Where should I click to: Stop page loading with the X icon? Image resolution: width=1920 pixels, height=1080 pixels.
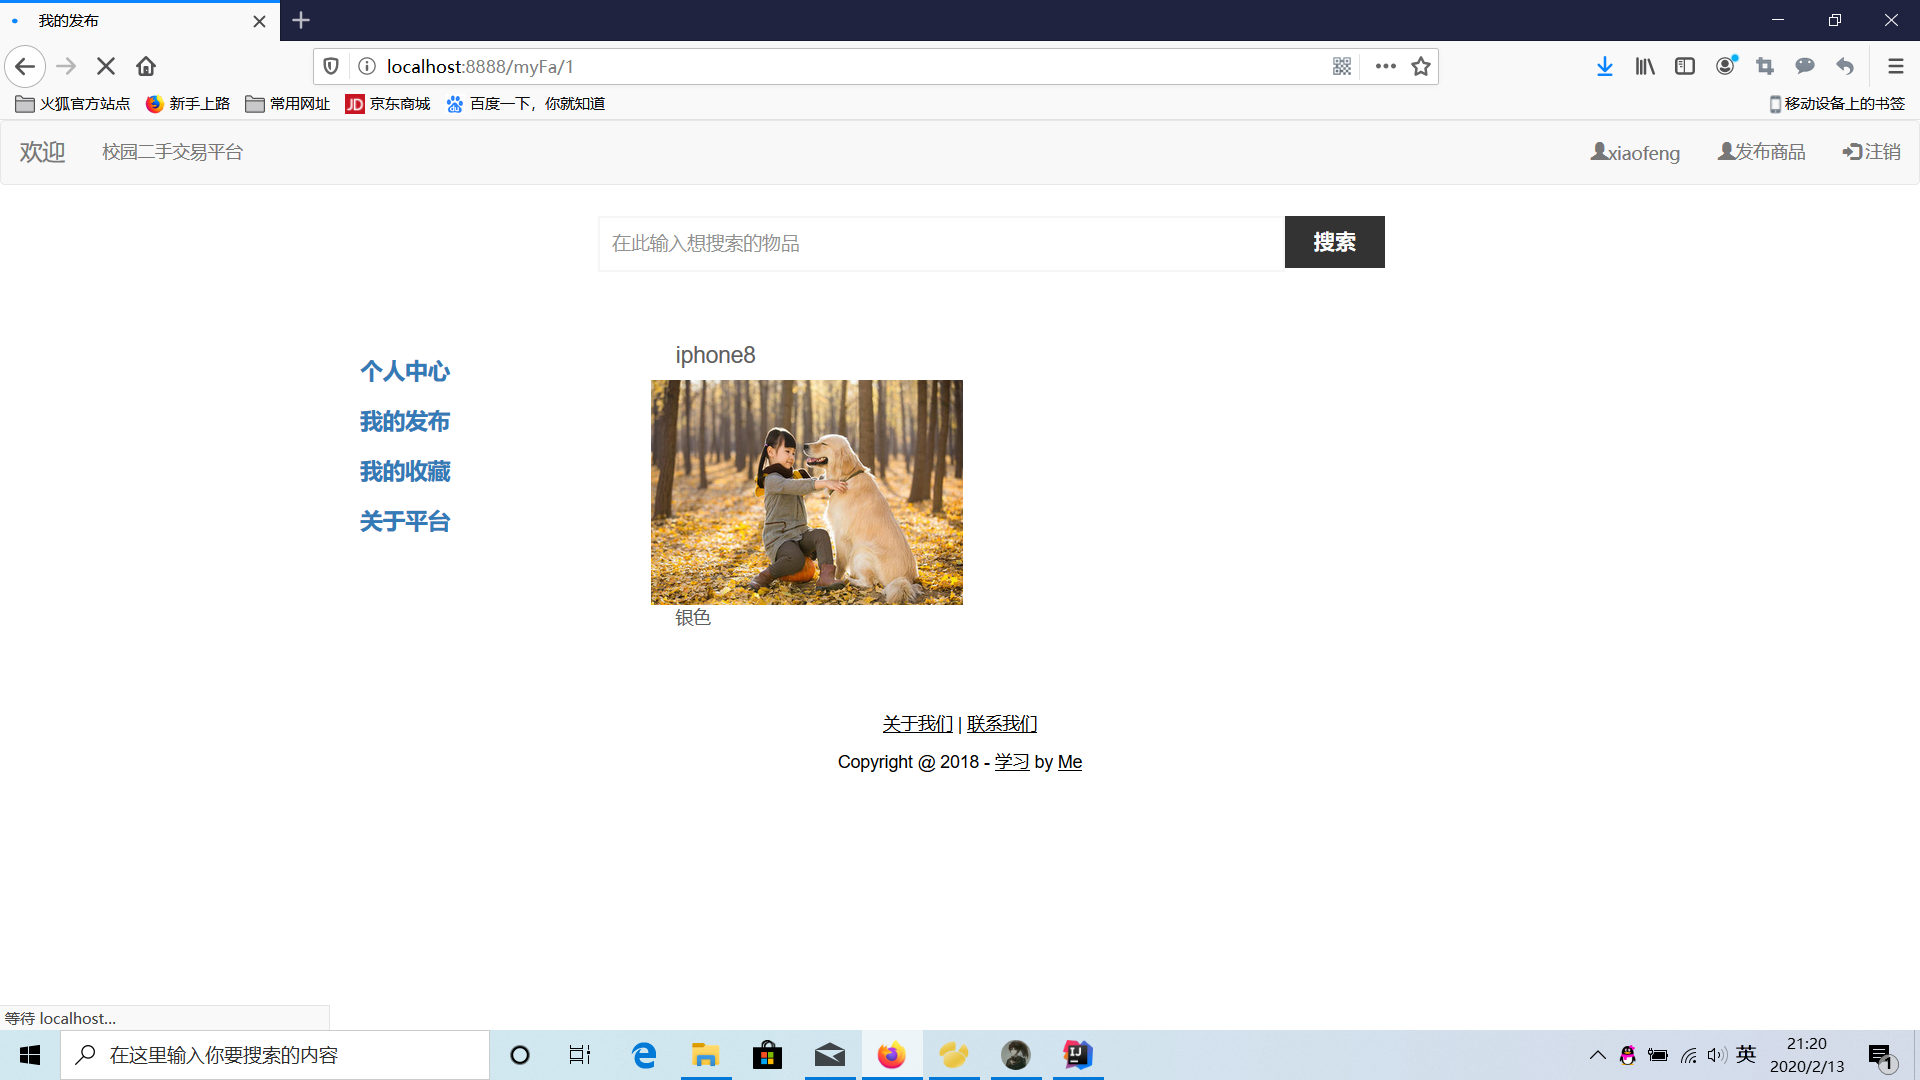pos(105,66)
